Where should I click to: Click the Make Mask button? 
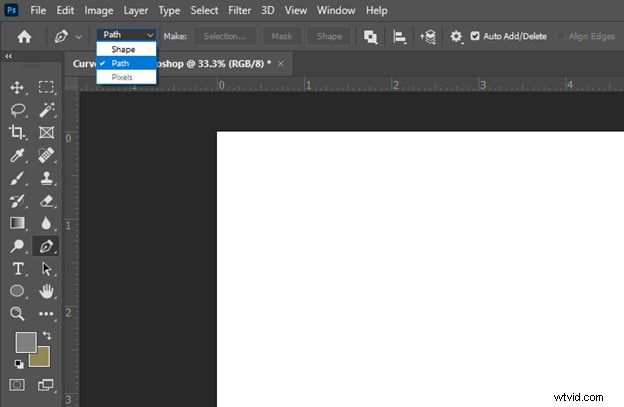tap(282, 36)
